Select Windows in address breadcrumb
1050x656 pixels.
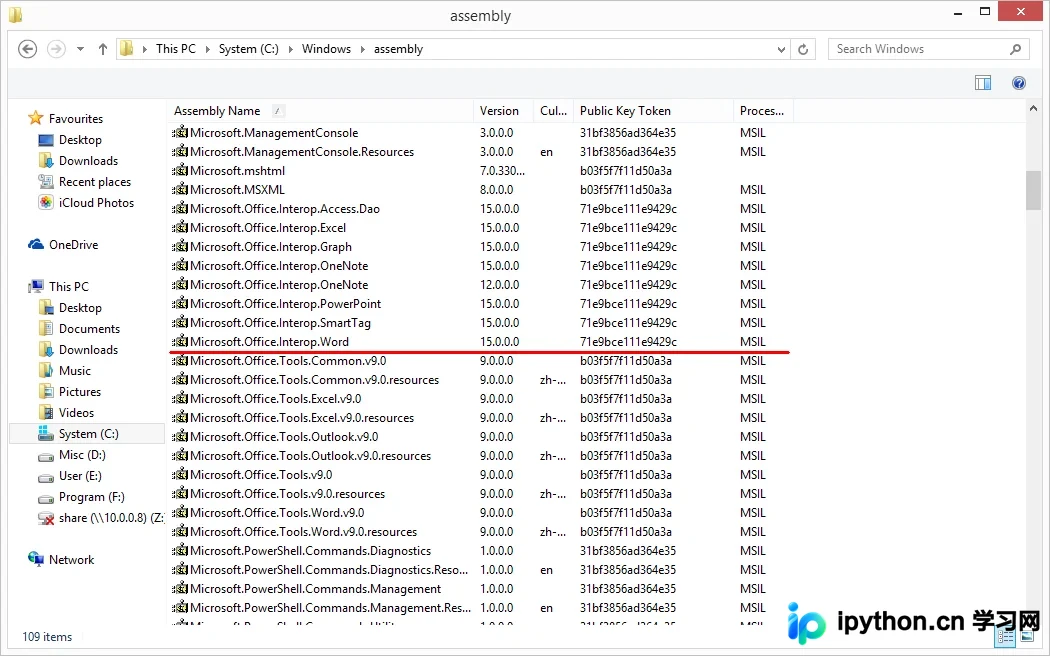point(326,49)
